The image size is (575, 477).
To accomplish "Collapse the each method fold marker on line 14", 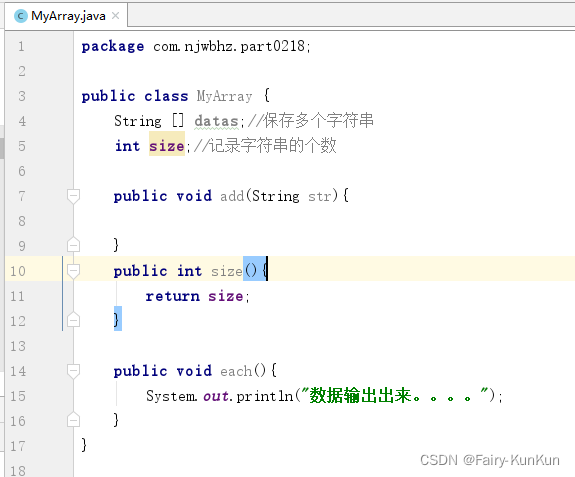I will click(x=73, y=371).
